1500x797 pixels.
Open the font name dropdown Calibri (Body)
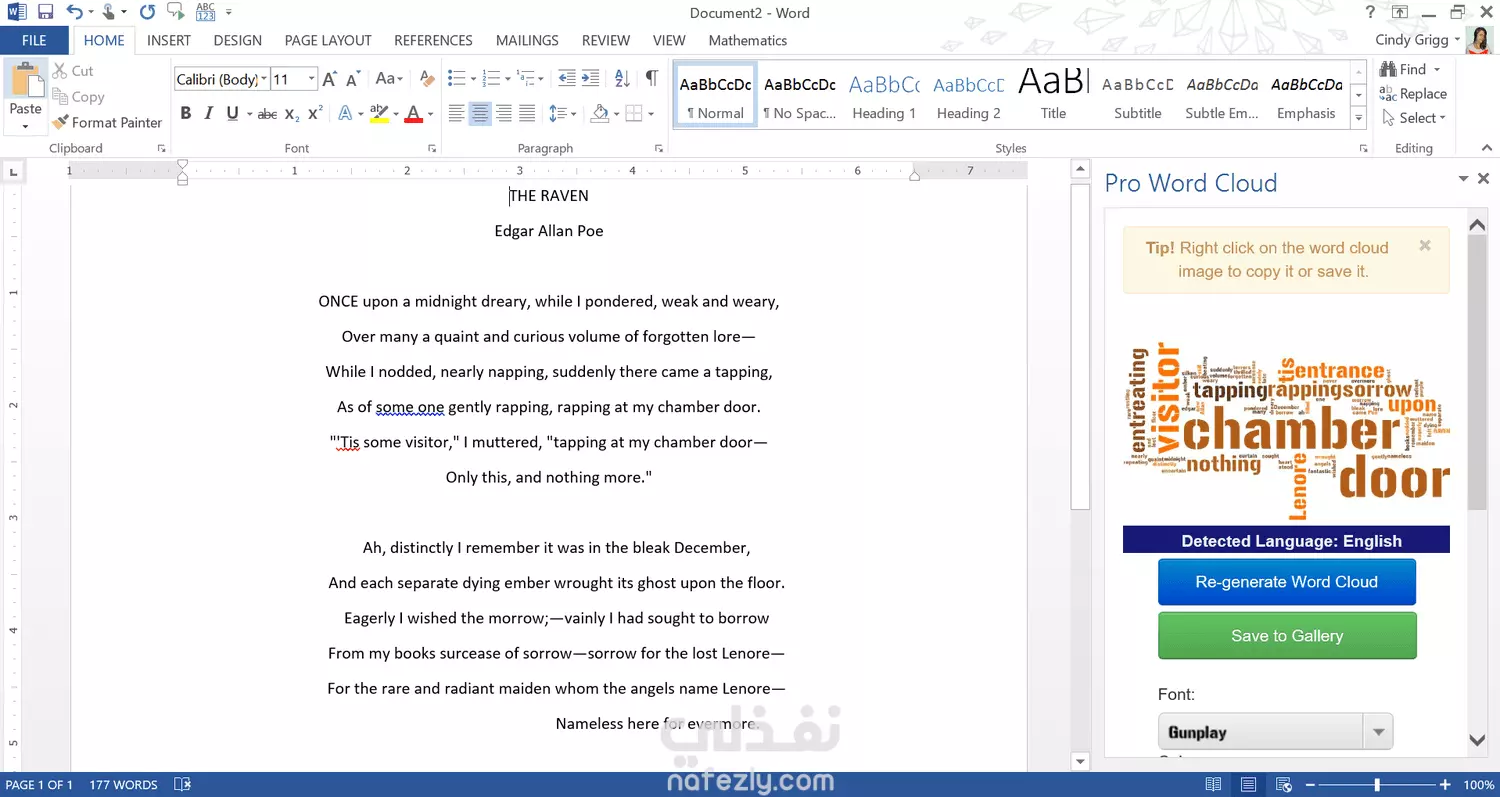(264, 80)
